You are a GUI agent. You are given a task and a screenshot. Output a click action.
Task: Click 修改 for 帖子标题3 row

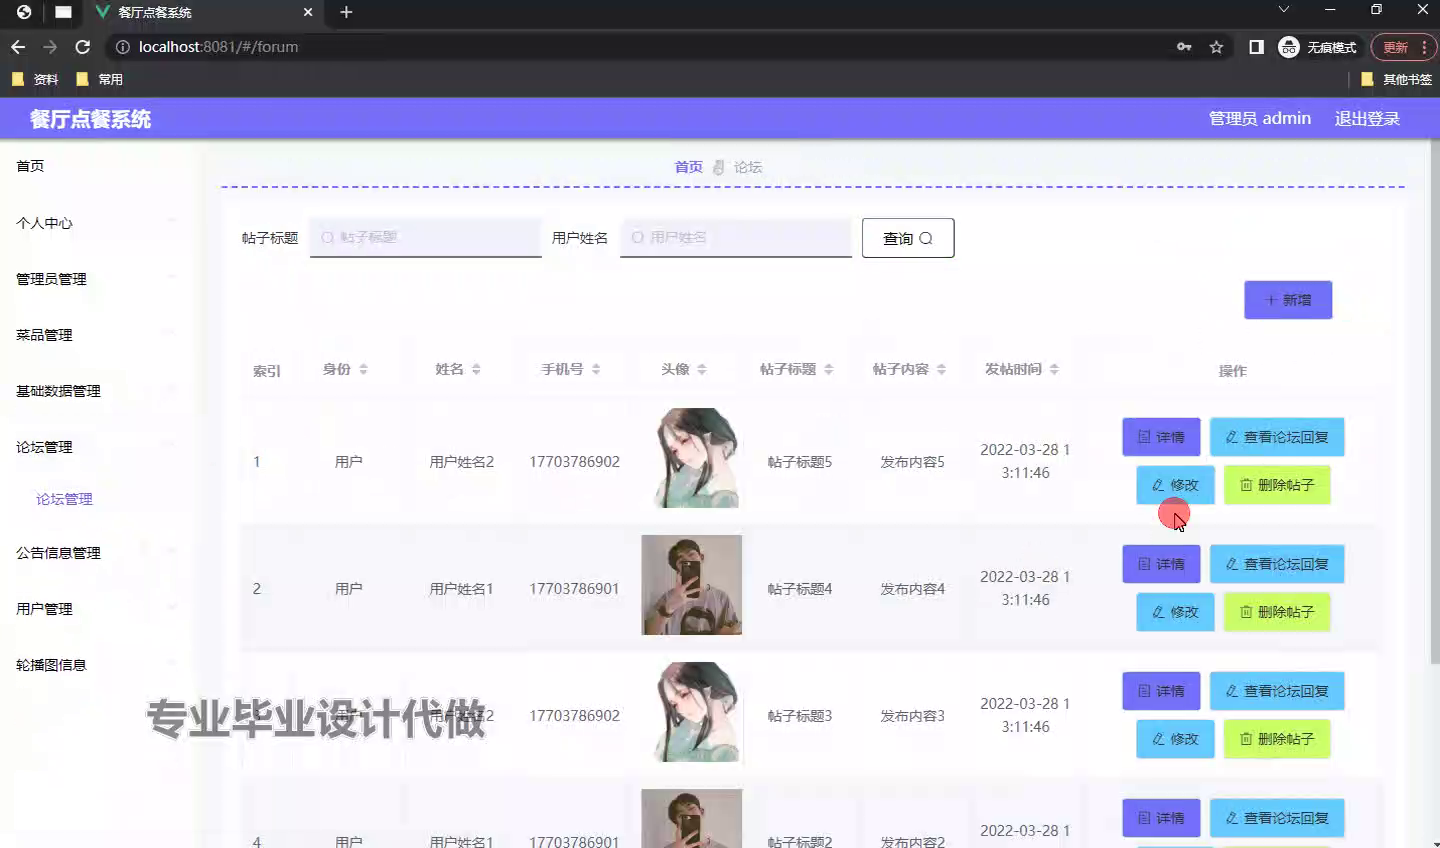[1175, 739]
